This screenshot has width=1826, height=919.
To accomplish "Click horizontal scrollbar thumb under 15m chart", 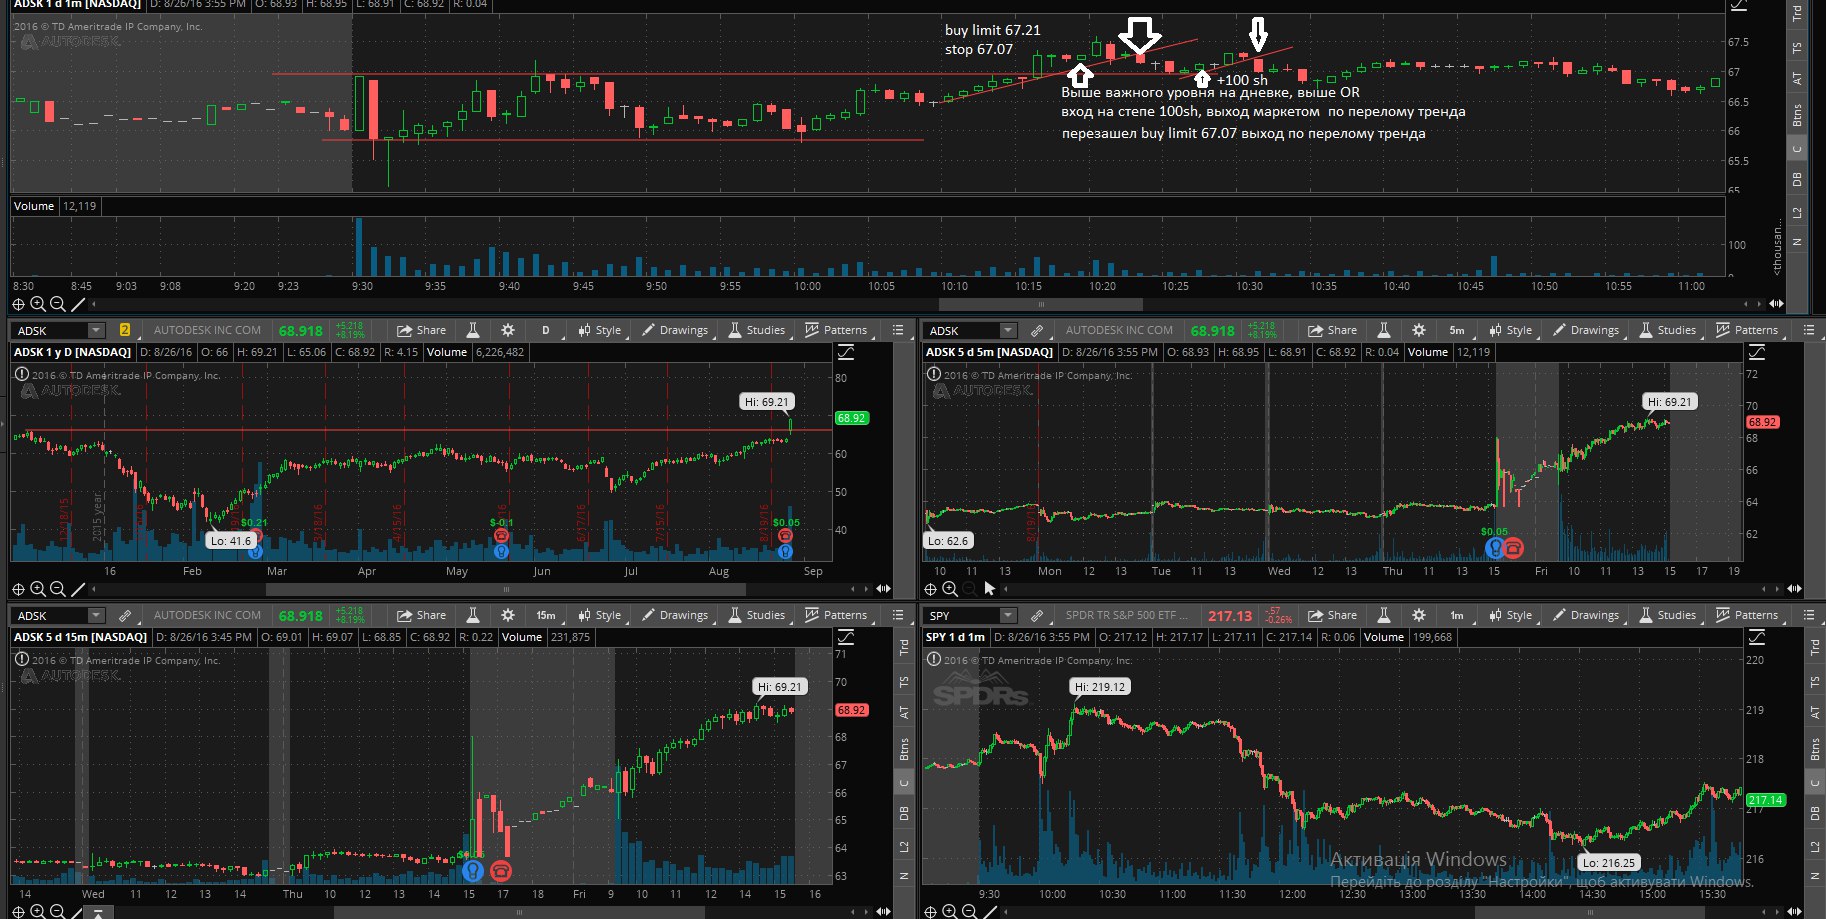I will (x=520, y=912).
